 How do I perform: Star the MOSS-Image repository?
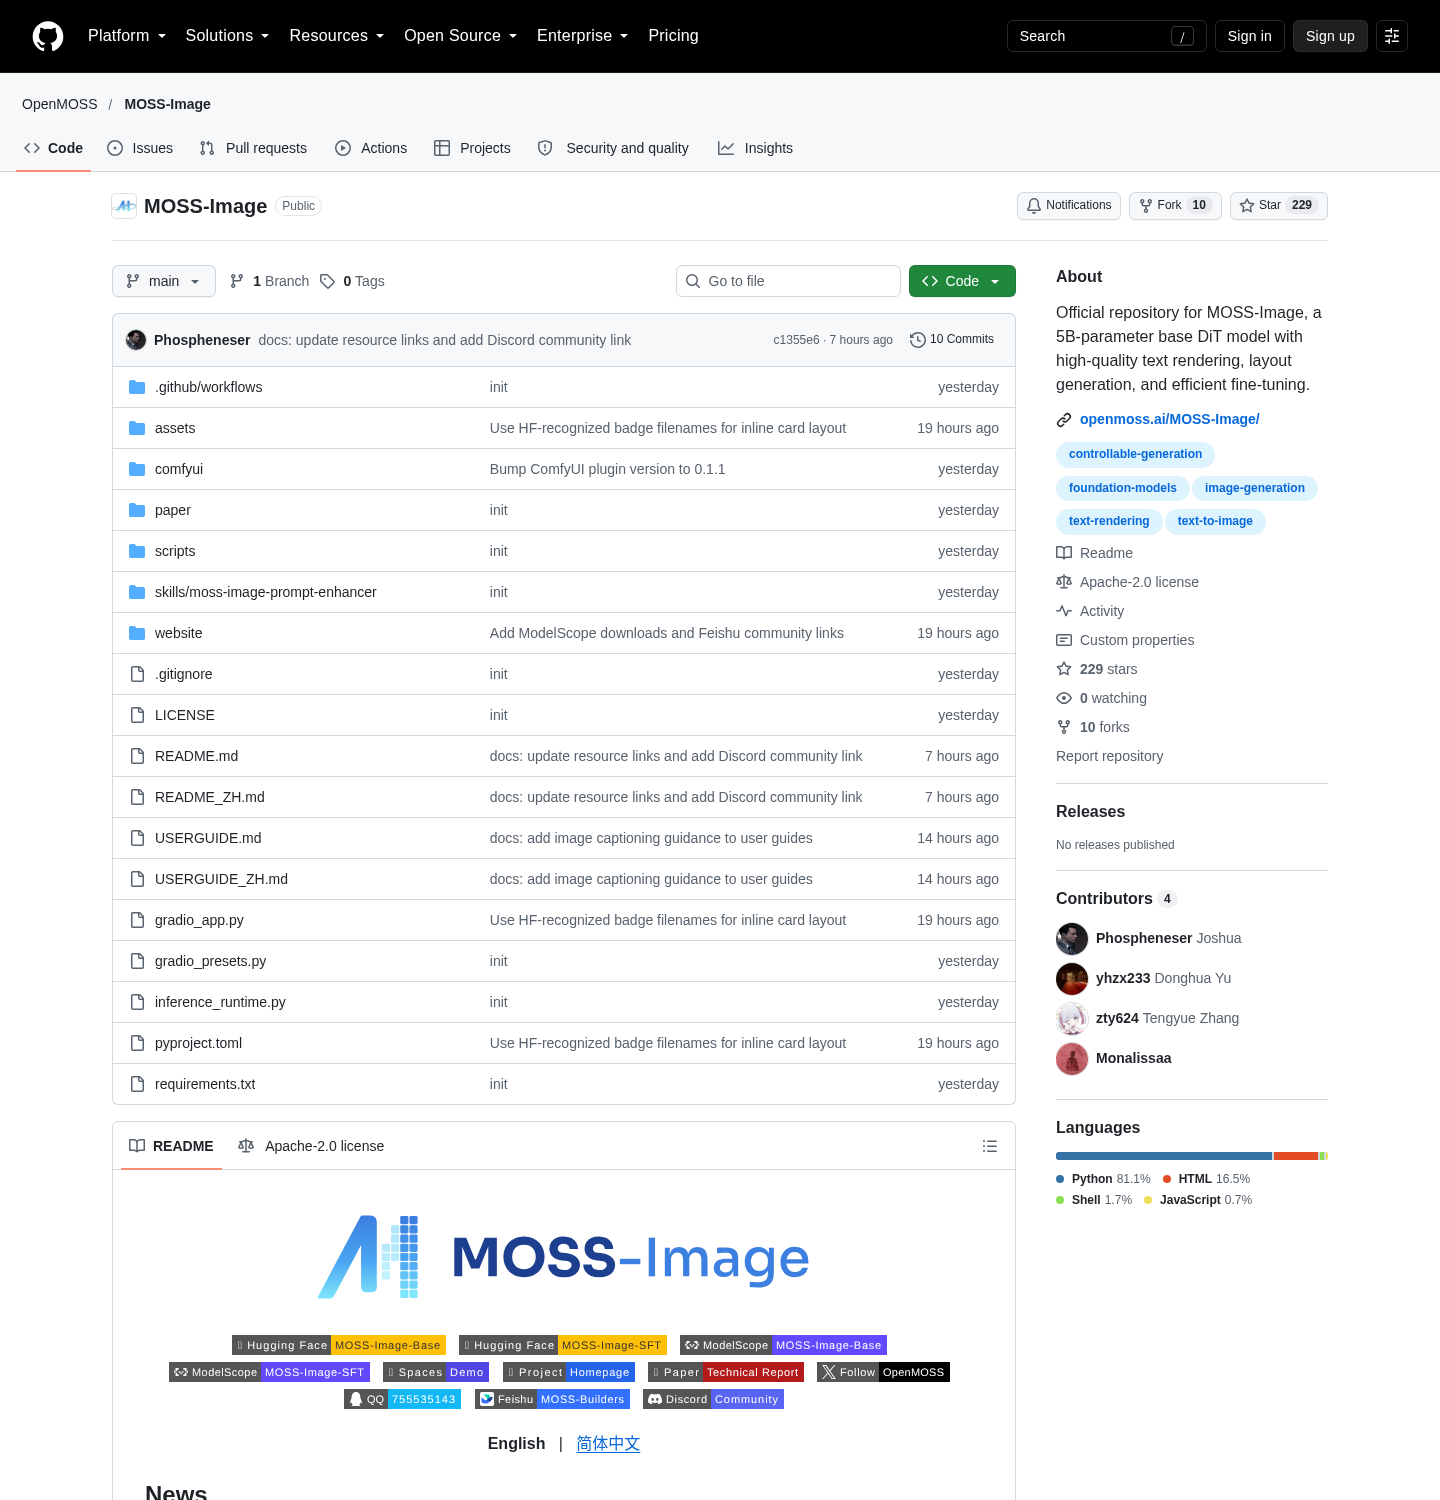click(x=1278, y=206)
